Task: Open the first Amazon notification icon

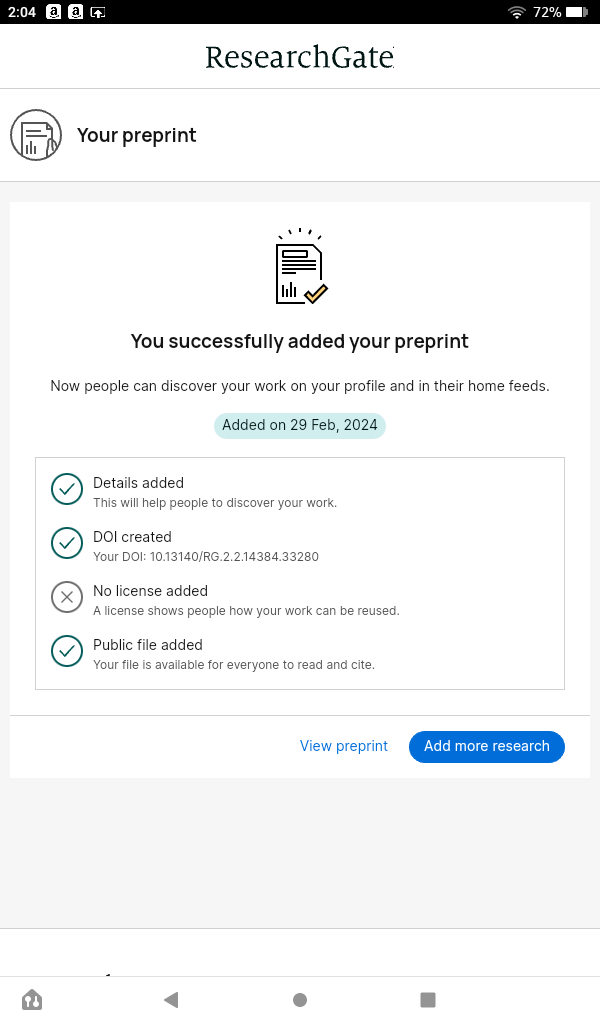Action: [x=53, y=12]
